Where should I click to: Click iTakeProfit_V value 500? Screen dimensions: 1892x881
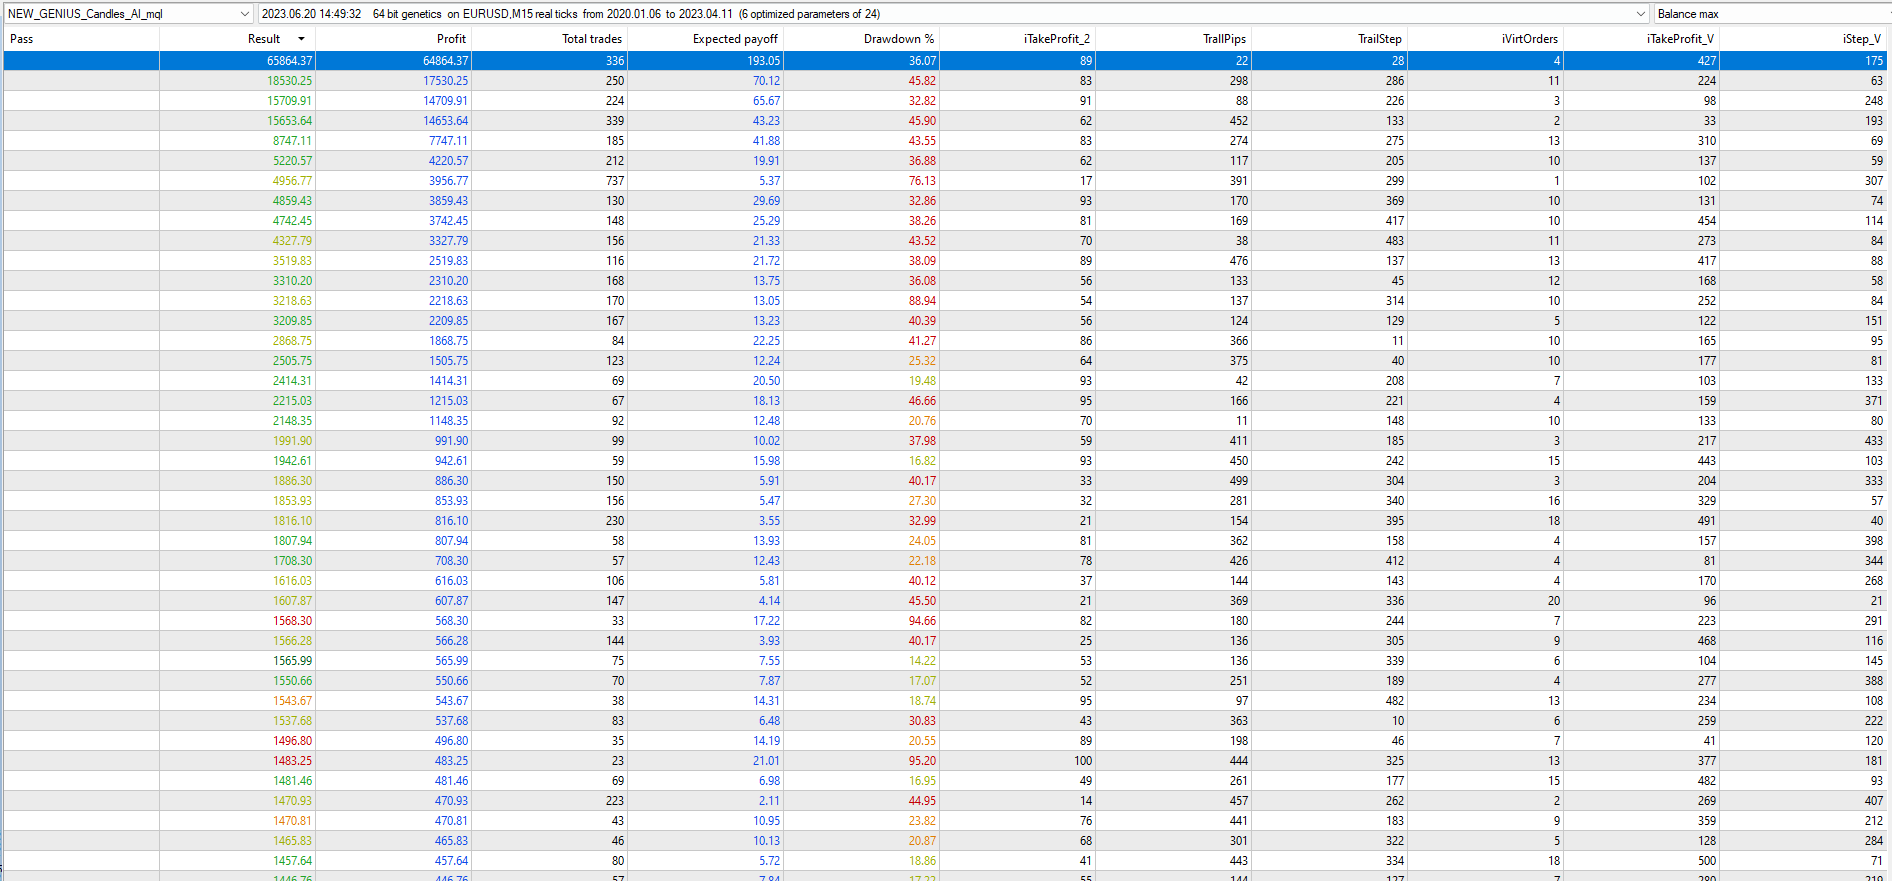click(1706, 861)
